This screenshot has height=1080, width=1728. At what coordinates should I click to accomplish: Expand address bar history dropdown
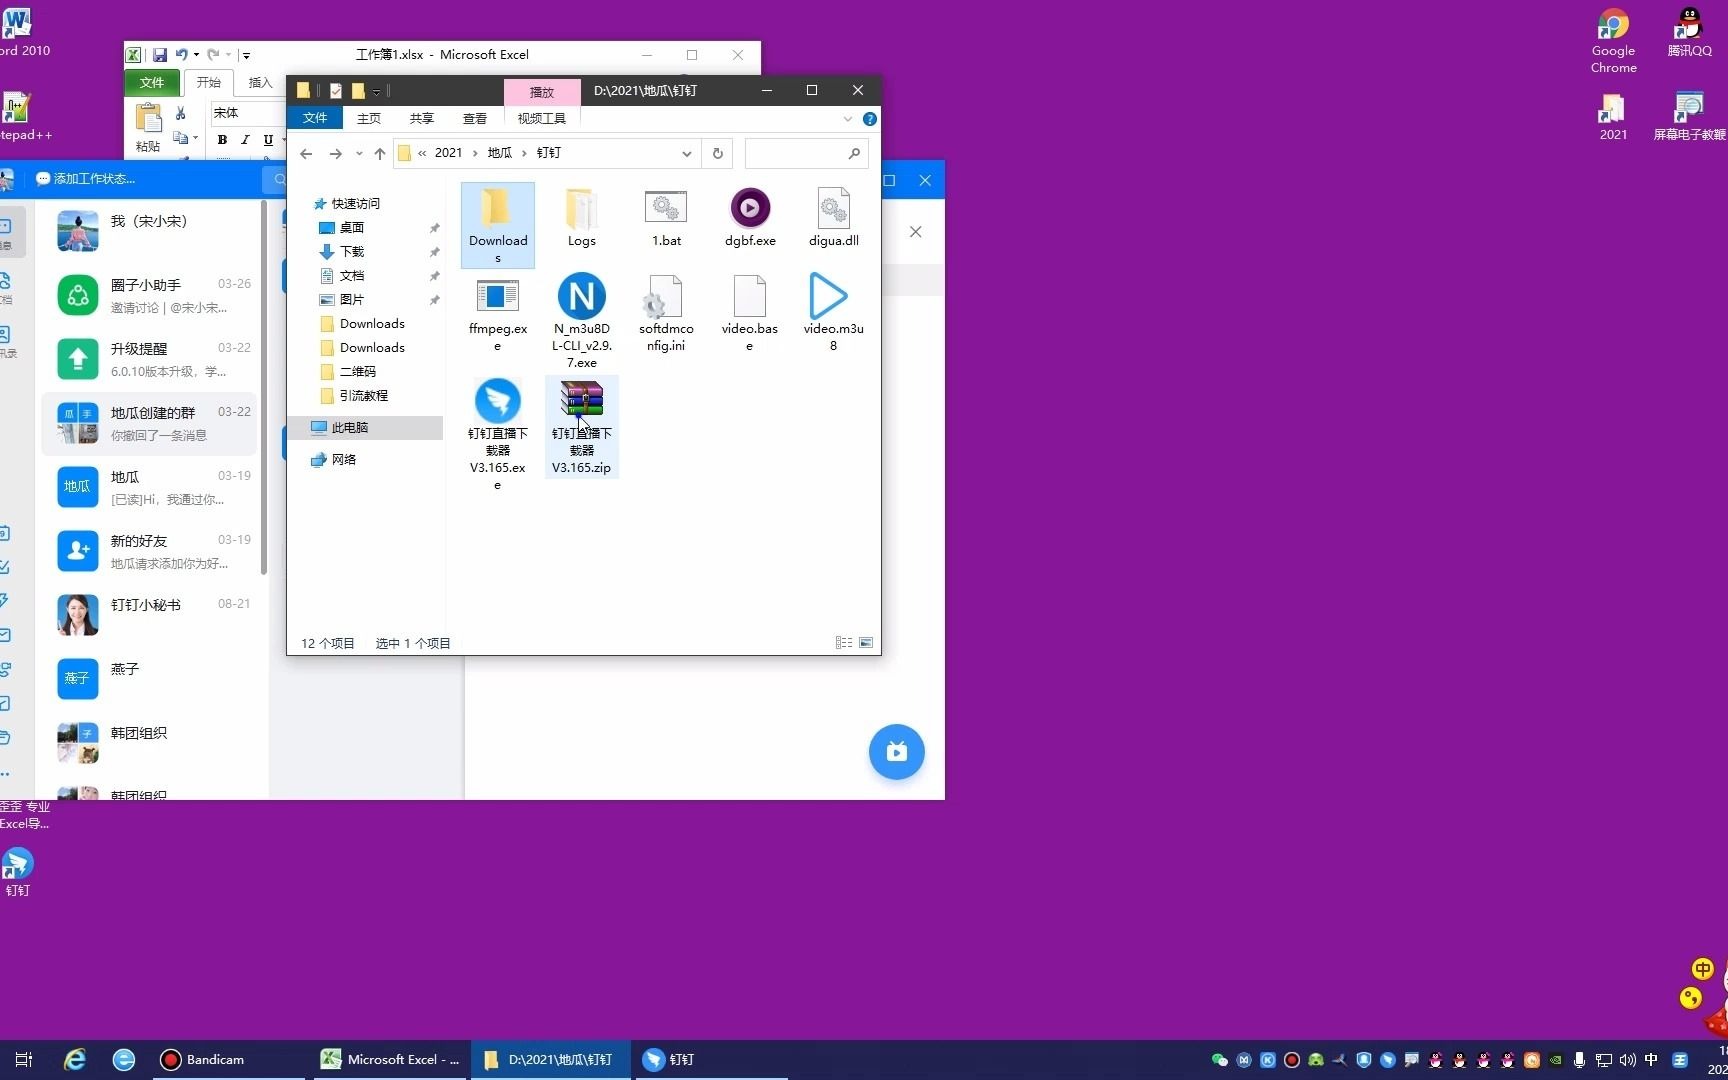click(686, 153)
